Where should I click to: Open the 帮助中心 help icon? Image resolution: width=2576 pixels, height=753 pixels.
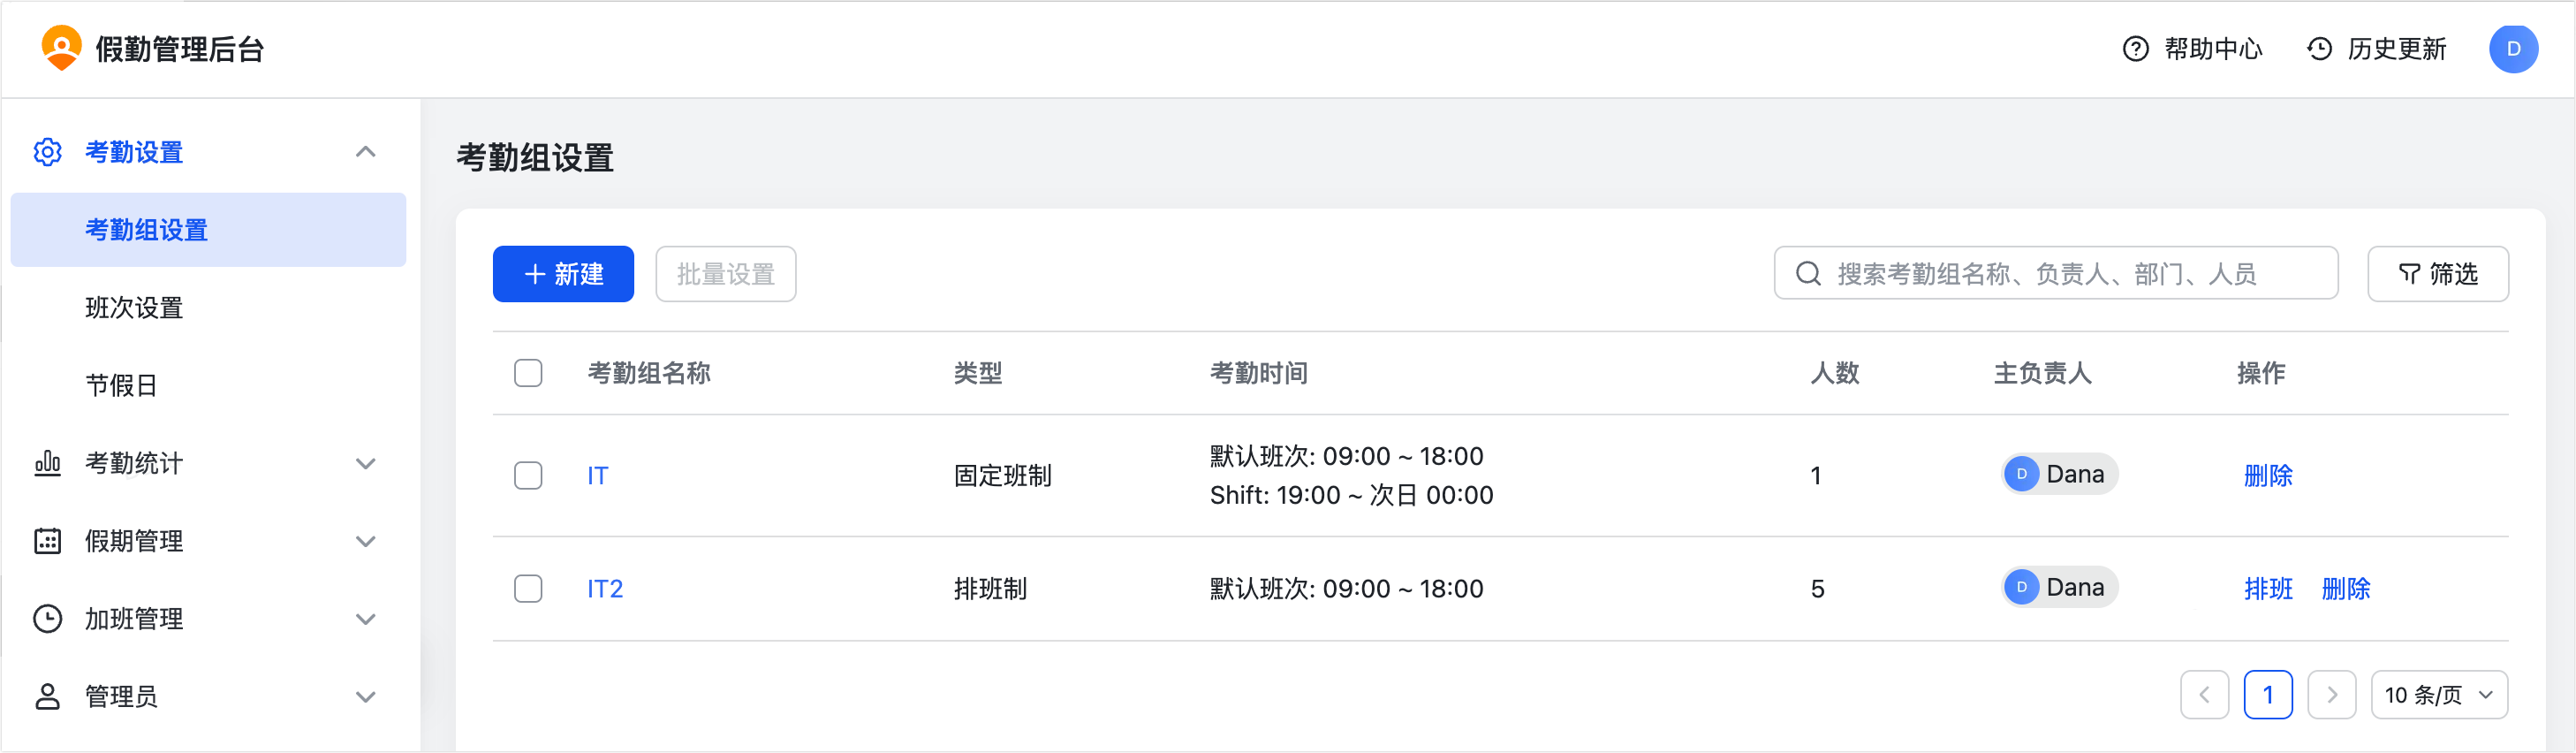pyautogui.click(x=2135, y=49)
